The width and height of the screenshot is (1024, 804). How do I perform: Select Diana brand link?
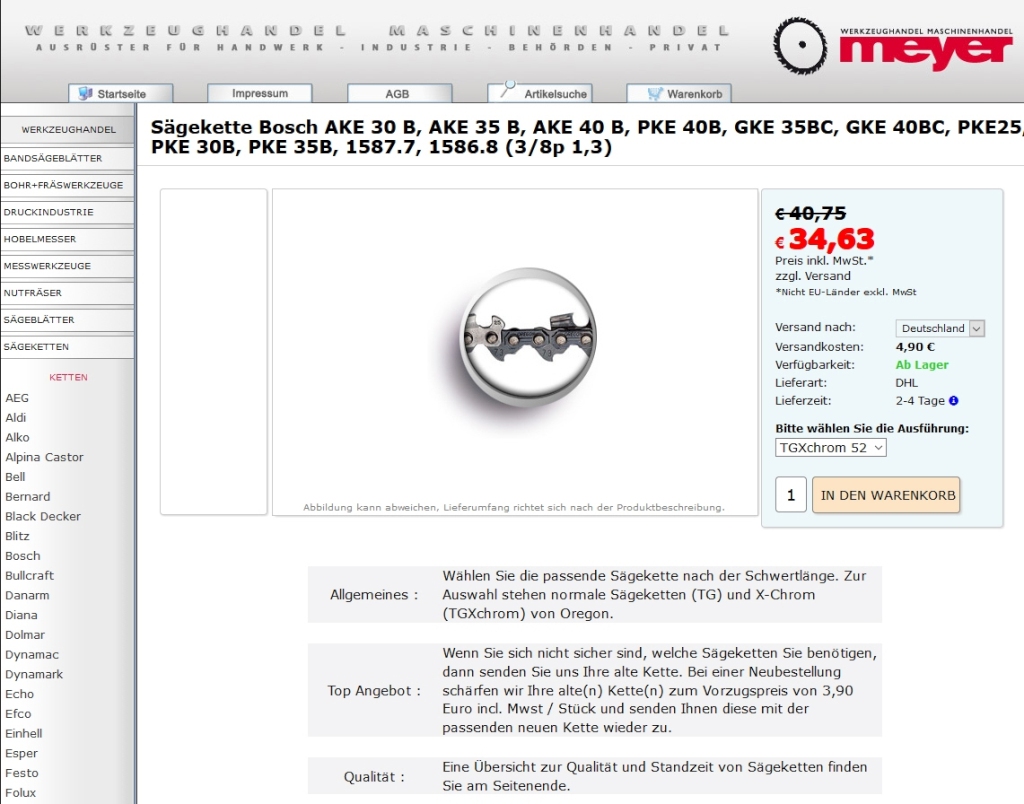22,615
